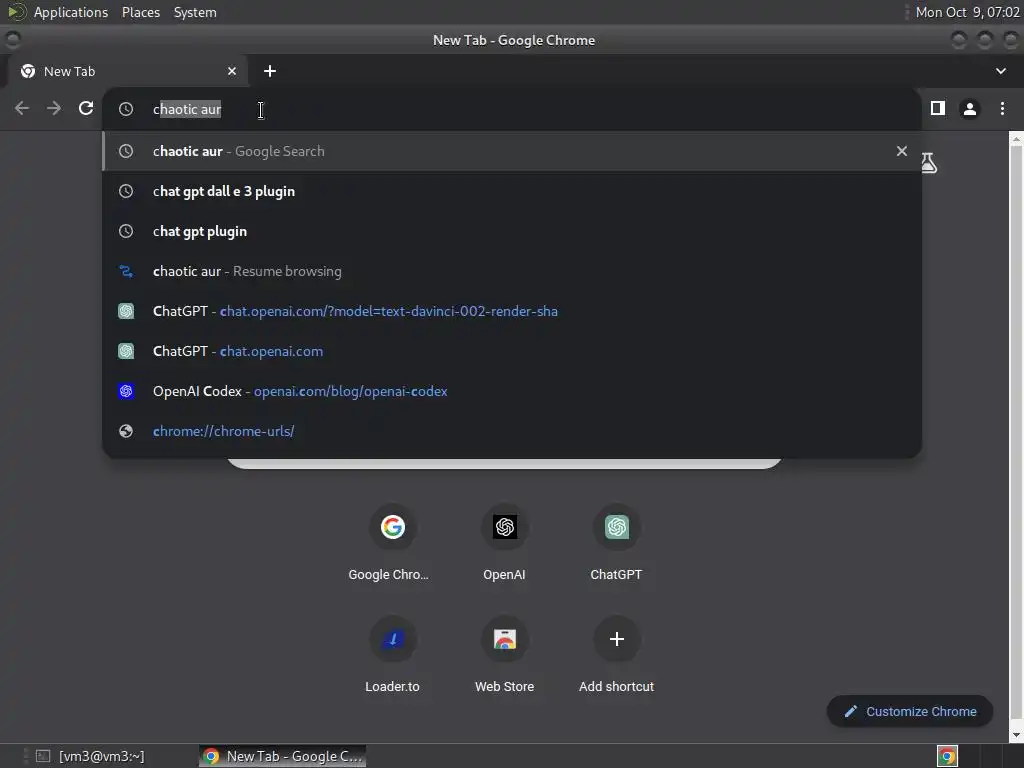Open the Loader.to shortcut tile
1024x768 pixels.
tap(392, 655)
